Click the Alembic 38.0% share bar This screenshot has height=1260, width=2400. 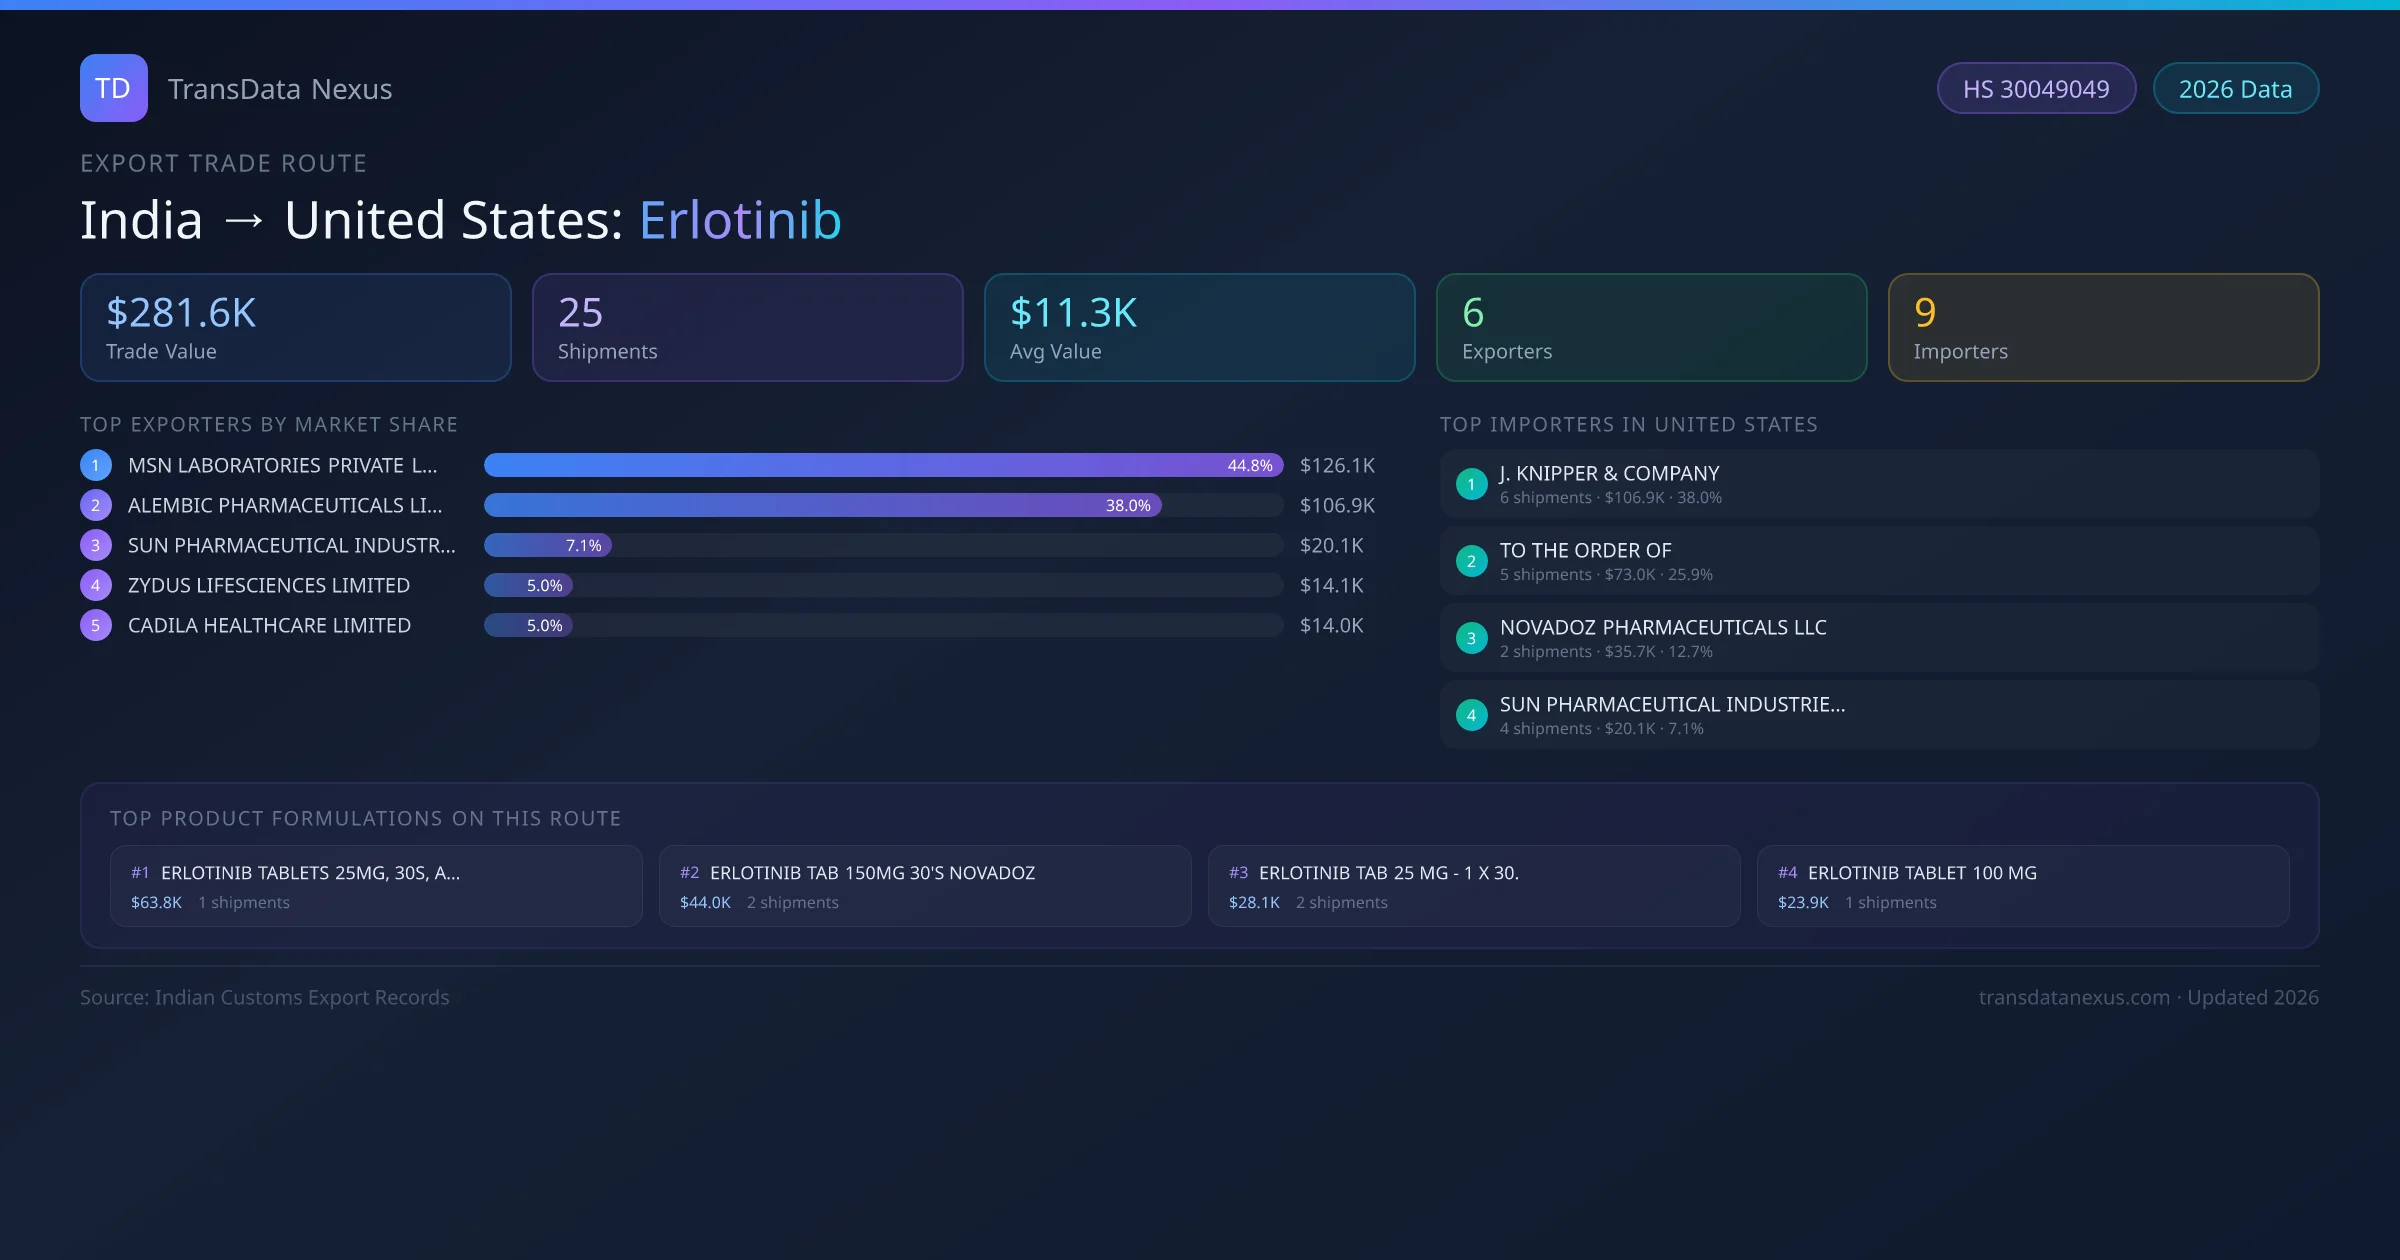point(822,505)
